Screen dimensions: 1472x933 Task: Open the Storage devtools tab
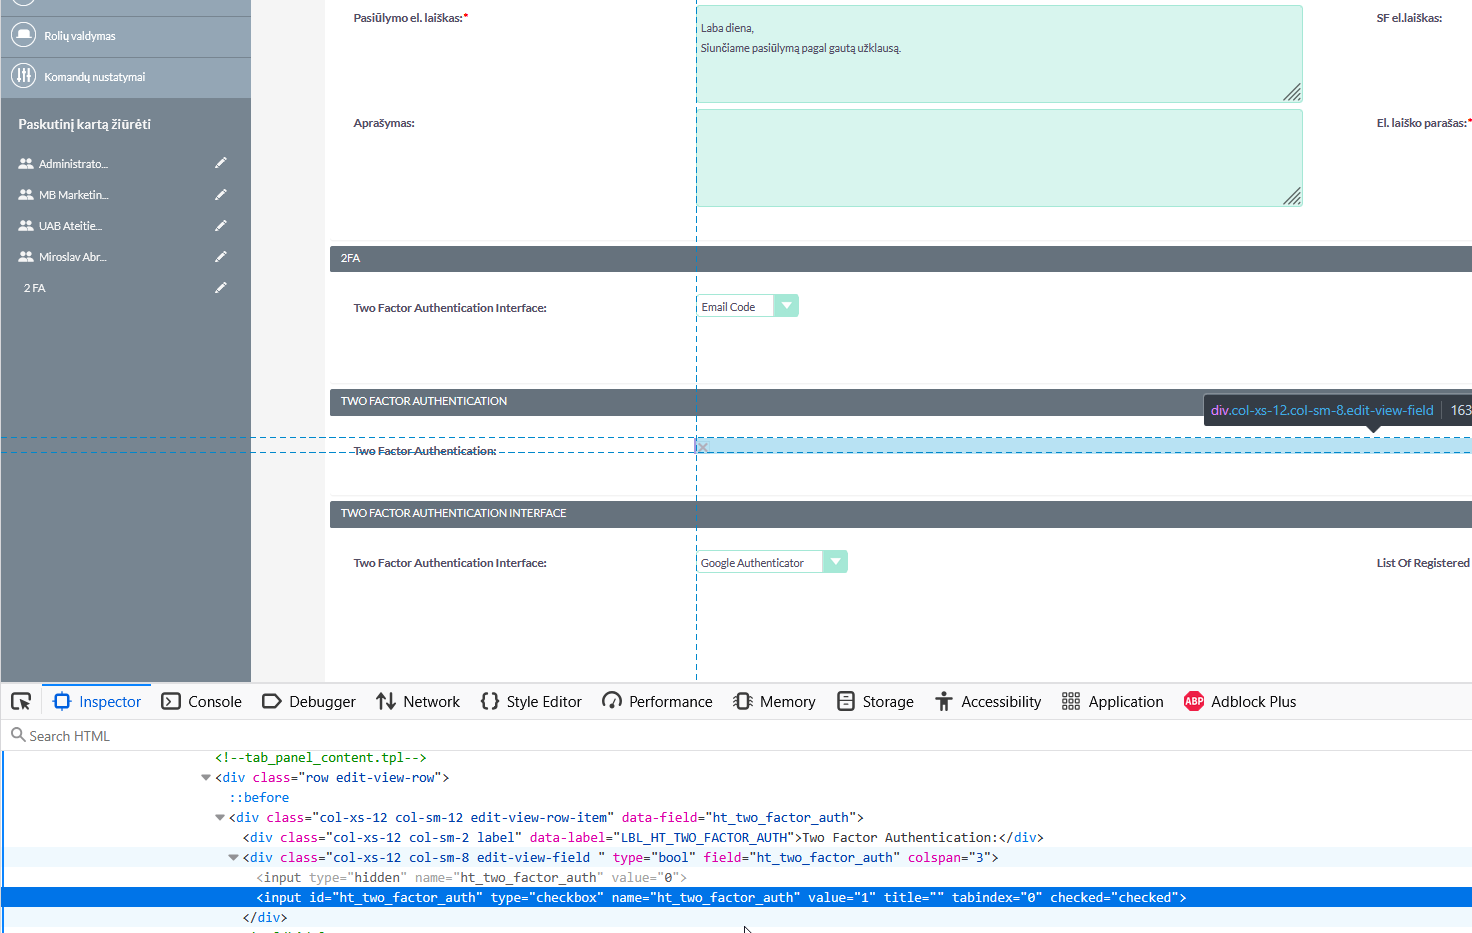click(x=875, y=701)
